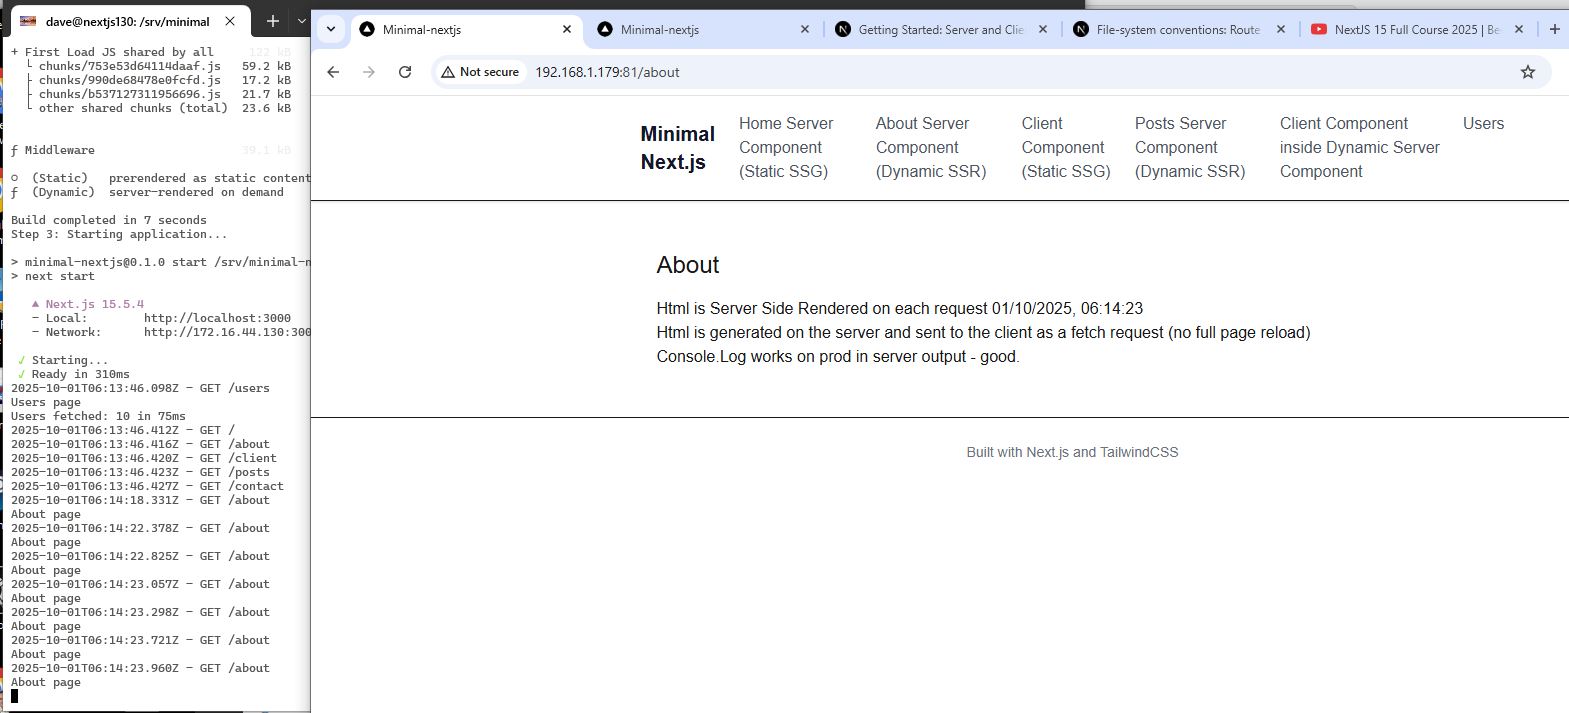Open the Not secure site info
Image resolution: width=1569 pixels, height=713 pixels.
478,72
